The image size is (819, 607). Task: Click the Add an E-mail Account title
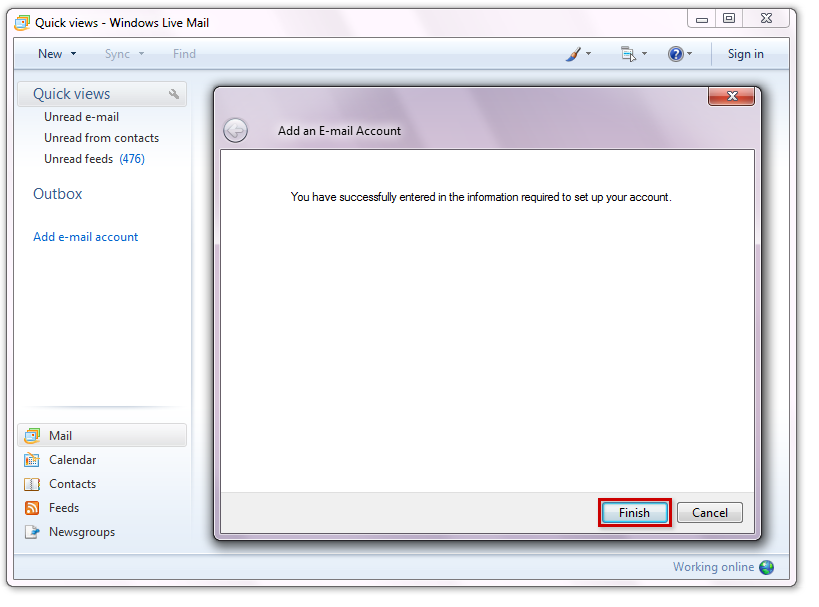click(340, 131)
